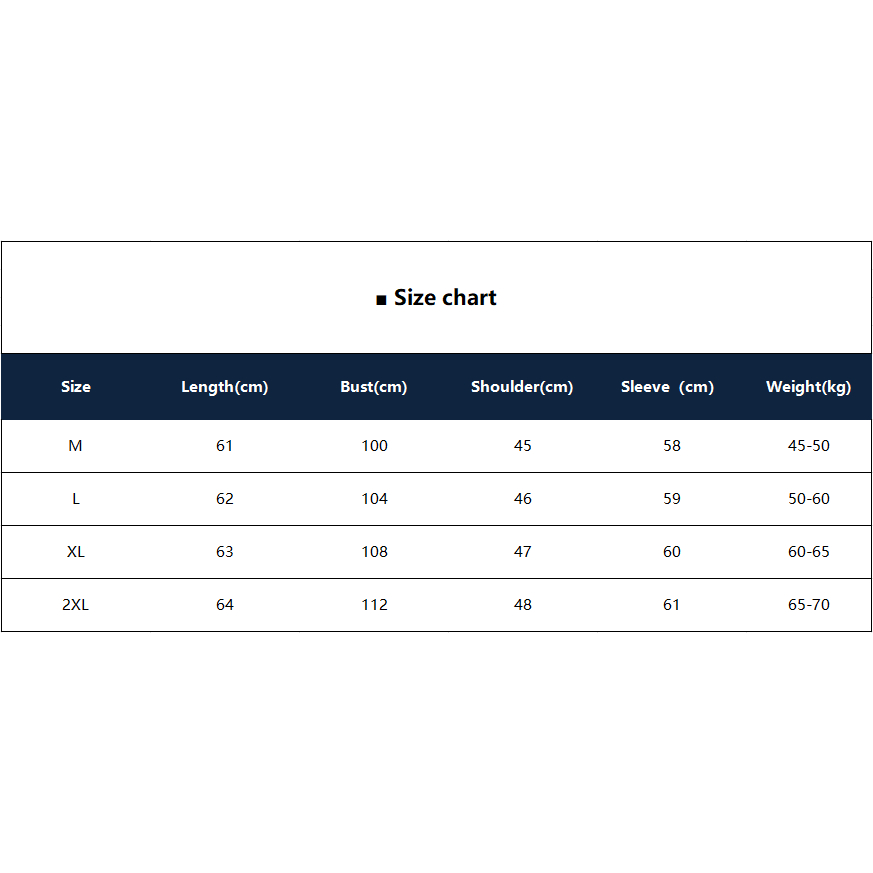Click the Size chart title text

[x=445, y=298]
